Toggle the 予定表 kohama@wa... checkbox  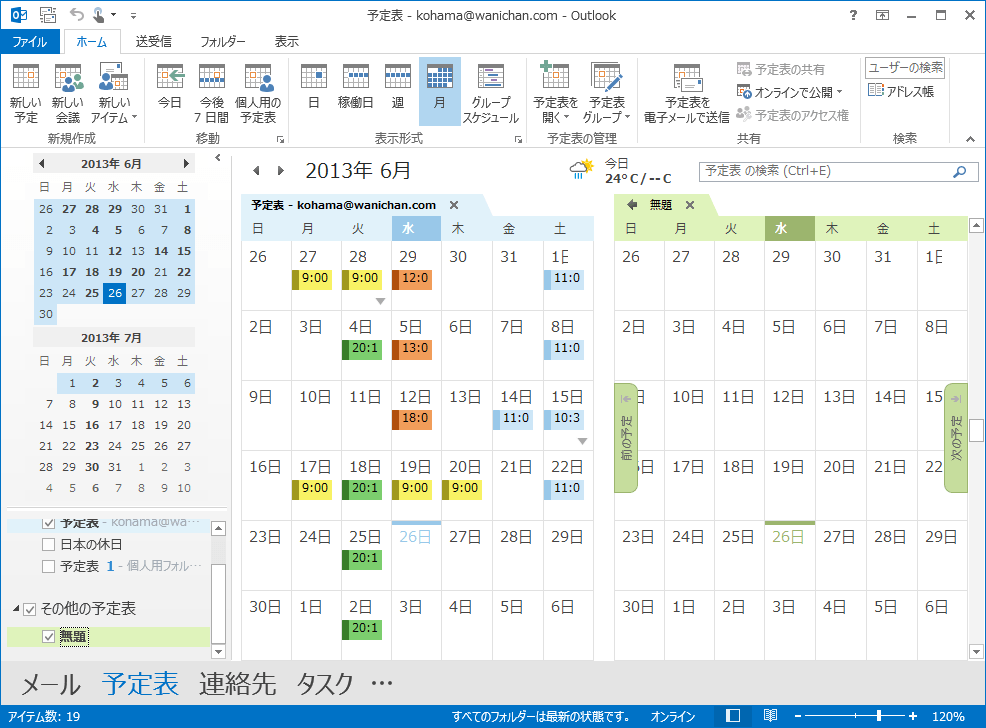[x=48, y=523]
